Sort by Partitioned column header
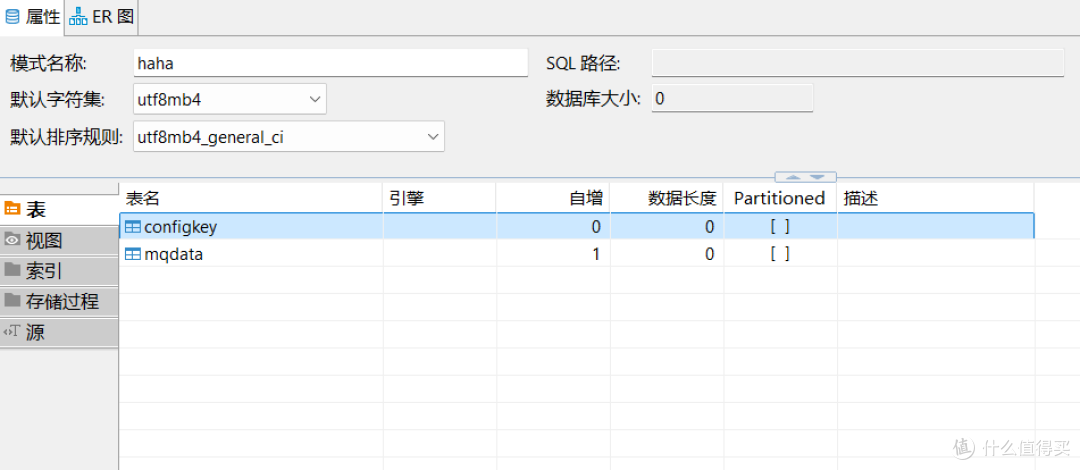Viewport: 1080px width, 470px height. (x=780, y=198)
